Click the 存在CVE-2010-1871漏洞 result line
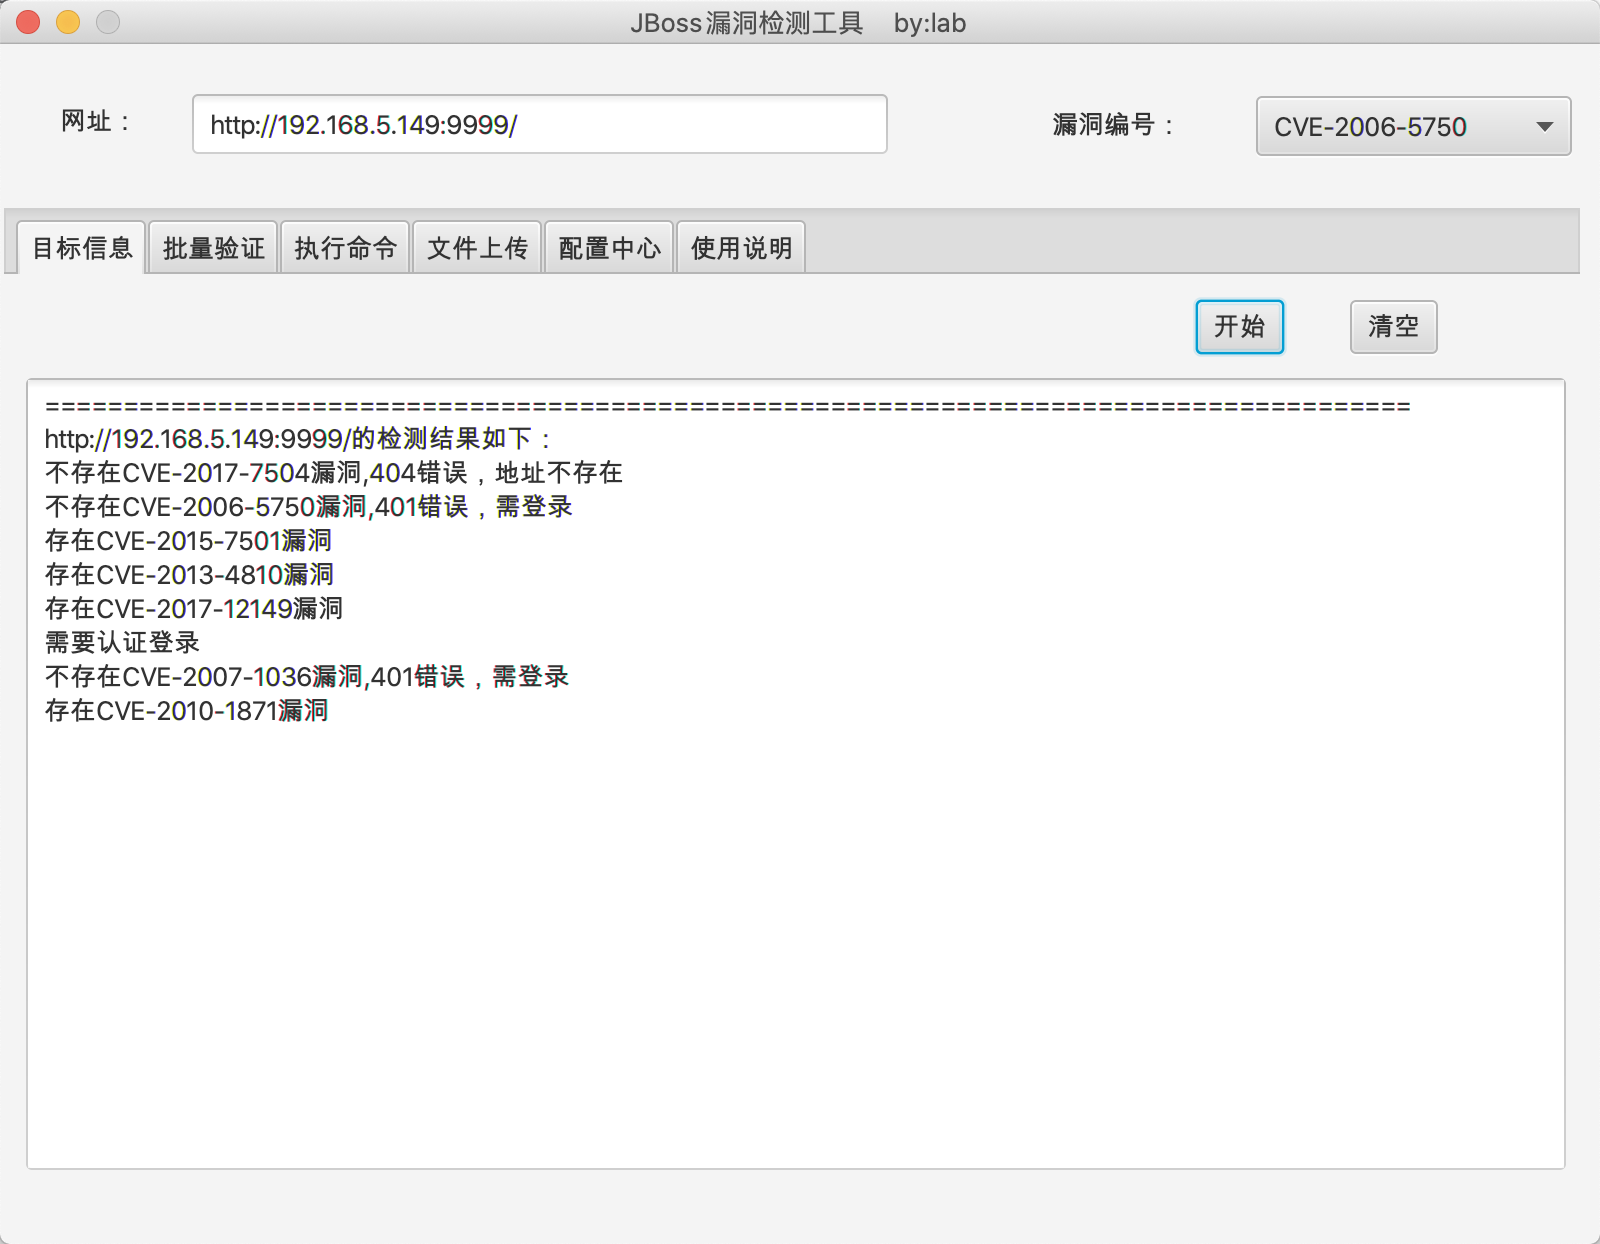 [x=187, y=711]
